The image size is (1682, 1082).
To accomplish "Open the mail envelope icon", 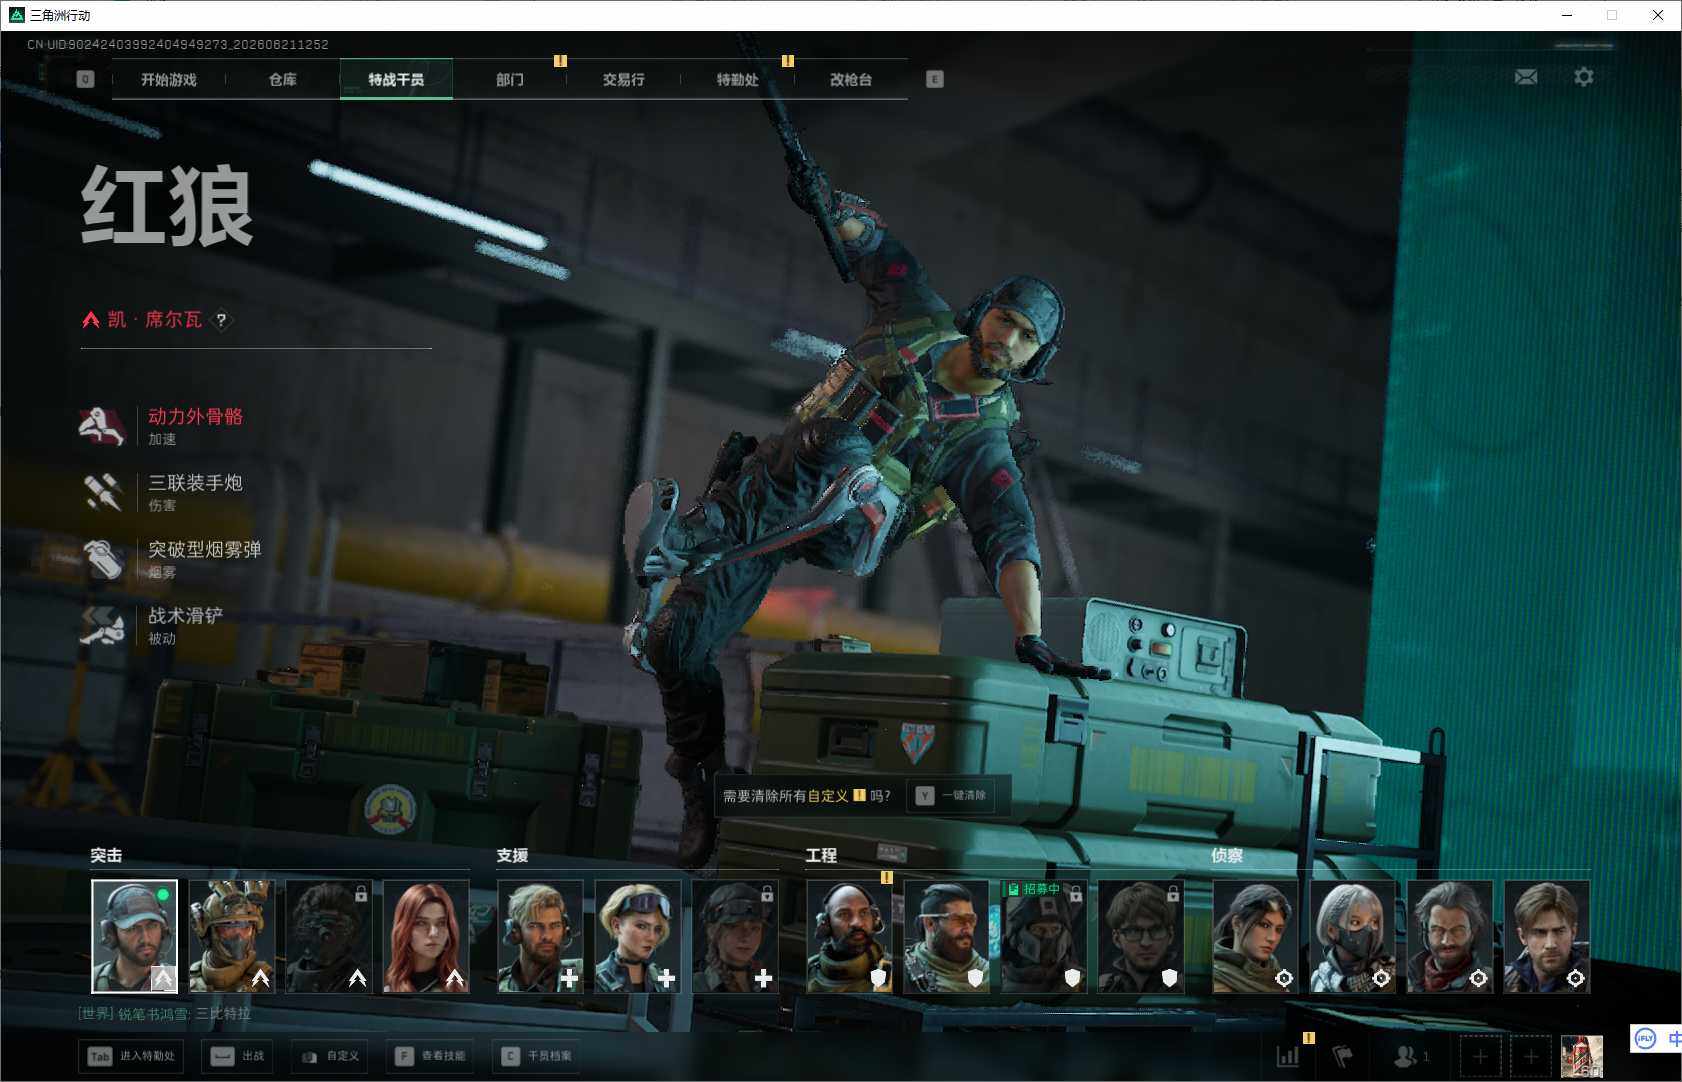I will [1526, 77].
